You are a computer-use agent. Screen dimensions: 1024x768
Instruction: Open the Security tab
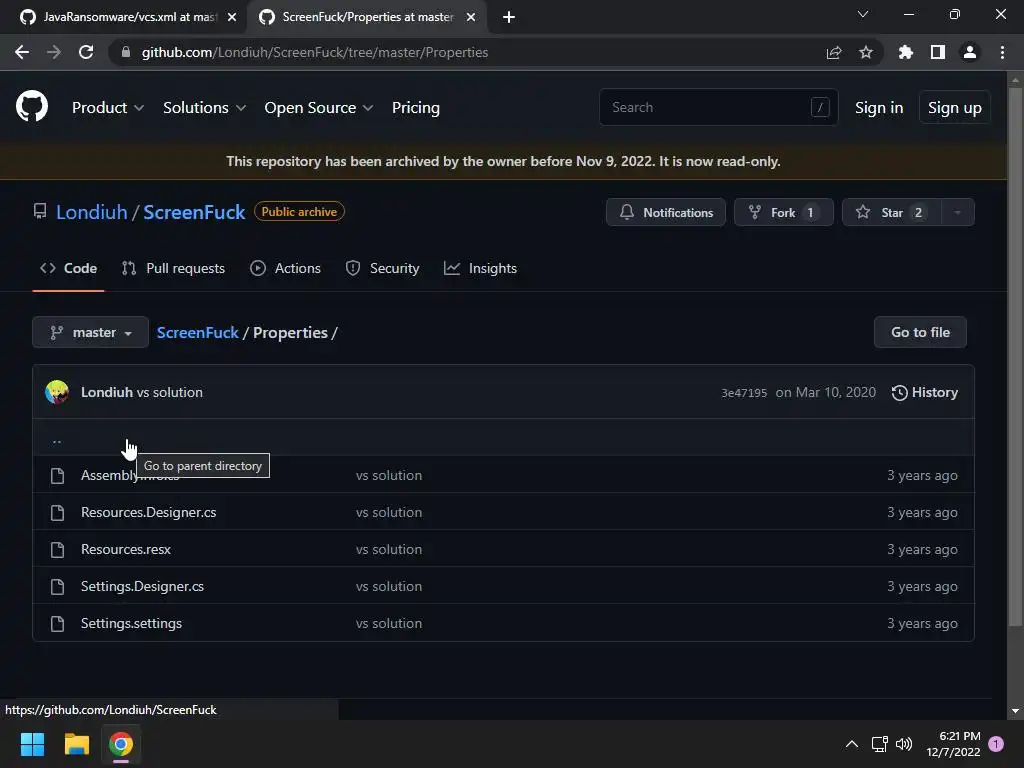pyautogui.click(x=382, y=268)
